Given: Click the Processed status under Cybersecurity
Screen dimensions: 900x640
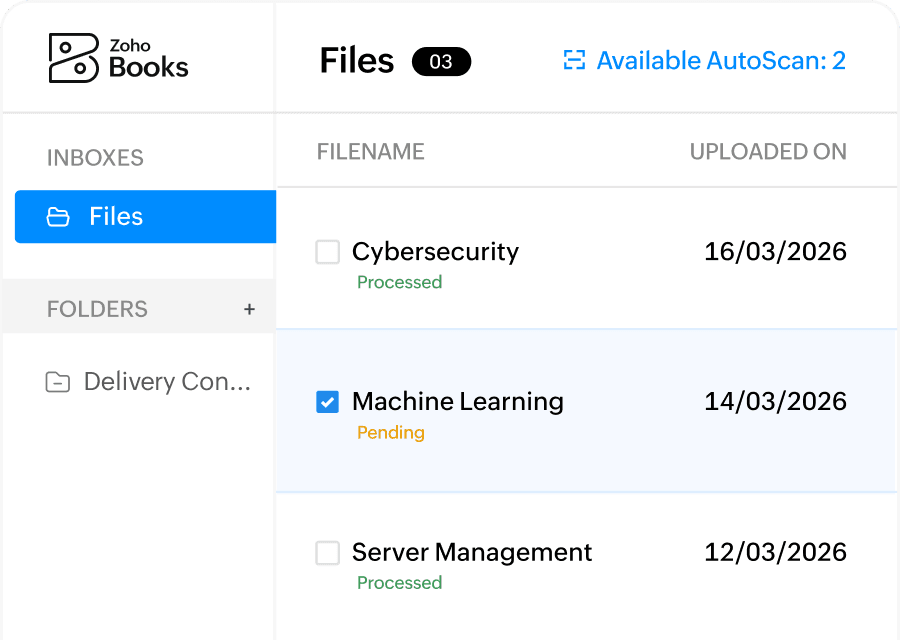Looking at the screenshot, I should pyautogui.click(x=399, y=282).
